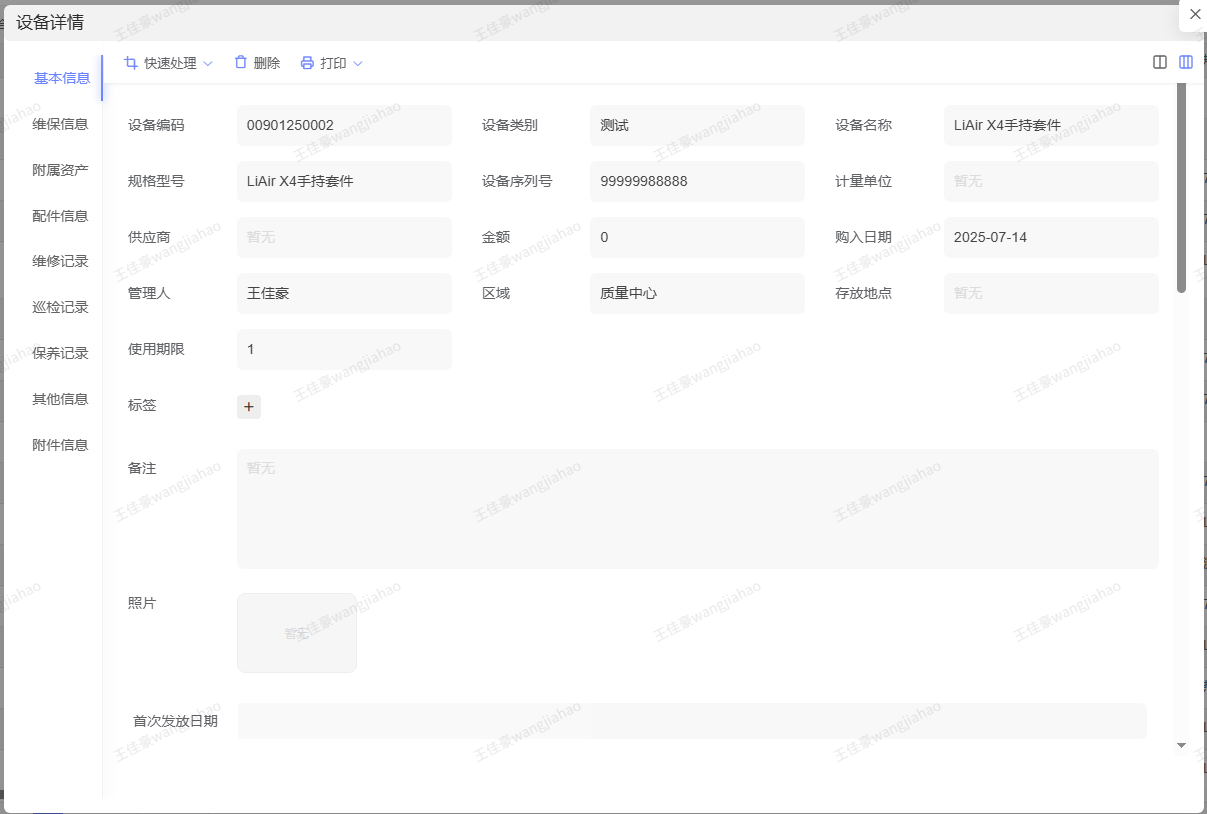Click the quick process (快速处理) icon
The height and width of the screenshot is (814, 1207).
131,63
